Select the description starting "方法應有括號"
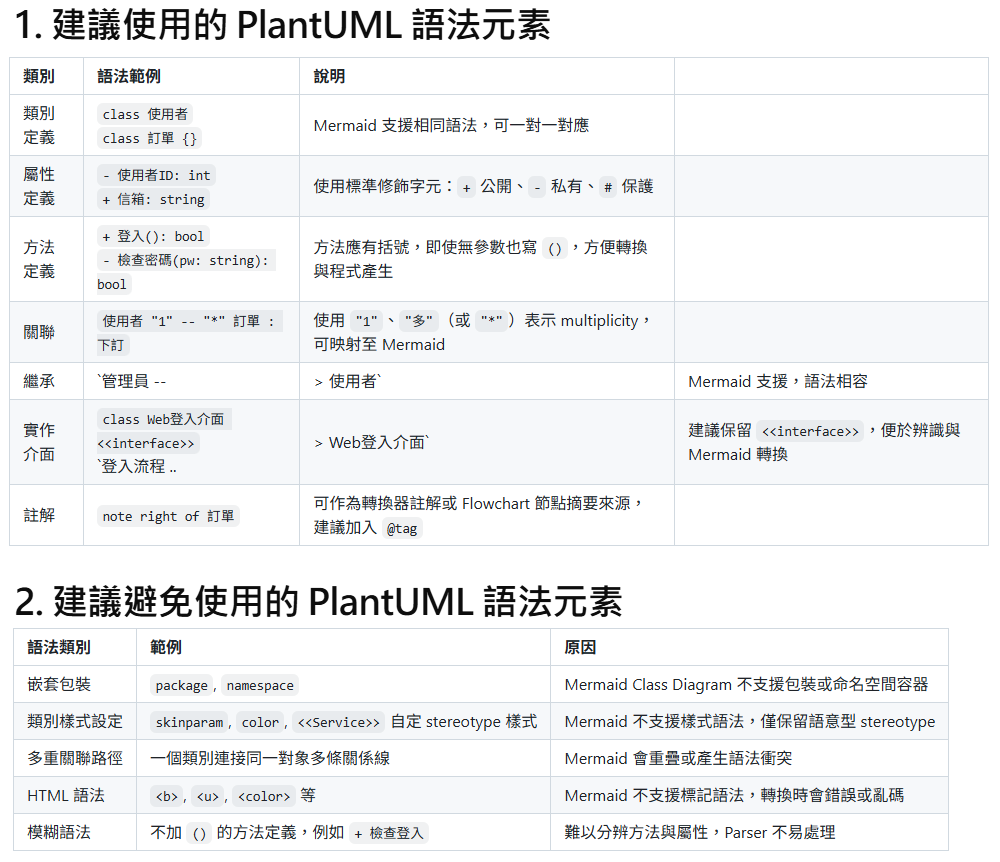Viewport: 1000px width, 862px height. [x=481, y=259]
